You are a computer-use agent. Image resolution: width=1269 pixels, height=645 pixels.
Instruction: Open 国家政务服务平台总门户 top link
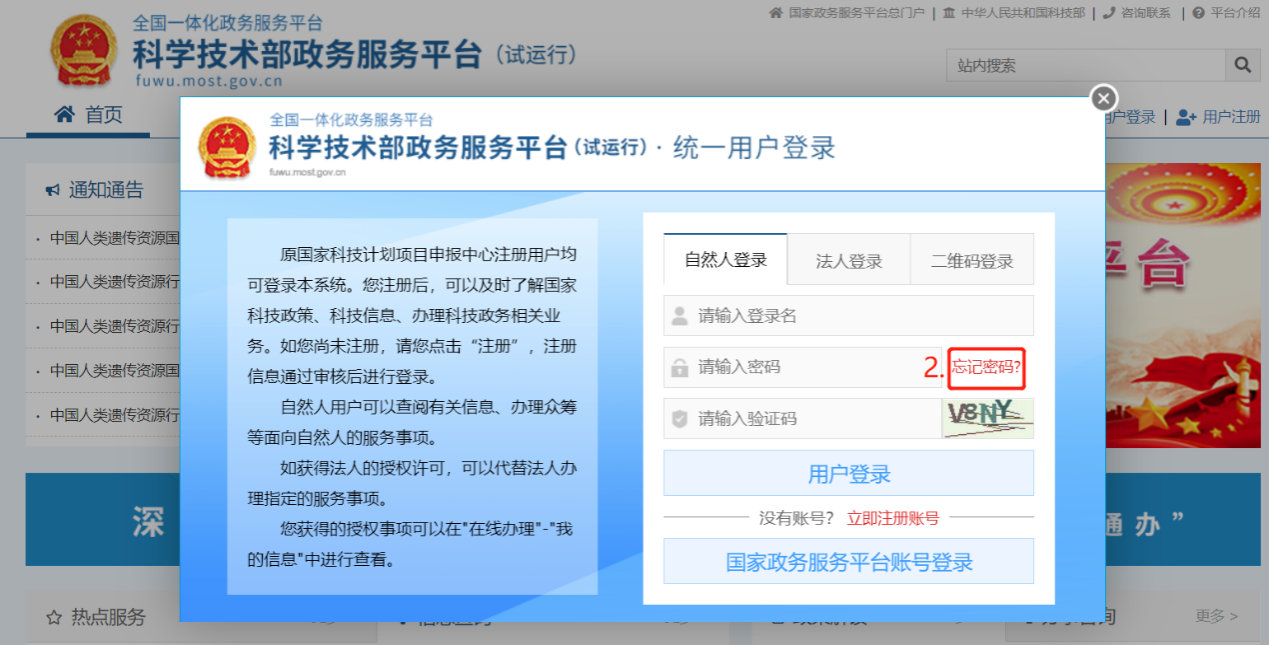coord(856,13)
